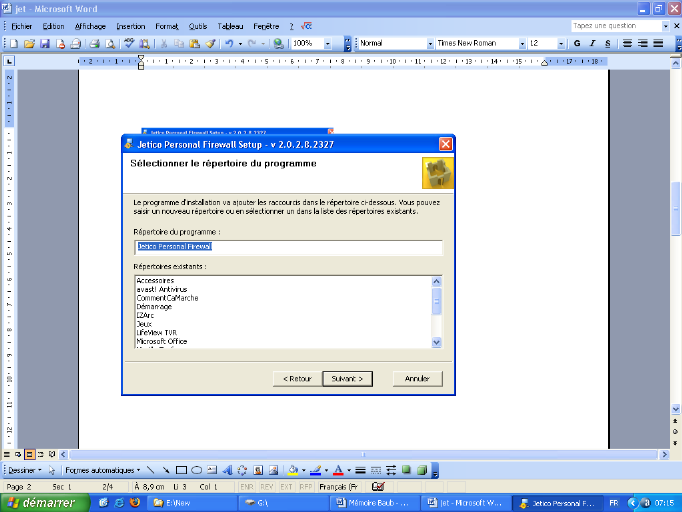
Task: Toggle underline (S) formatting
Action: click(608, 43)
